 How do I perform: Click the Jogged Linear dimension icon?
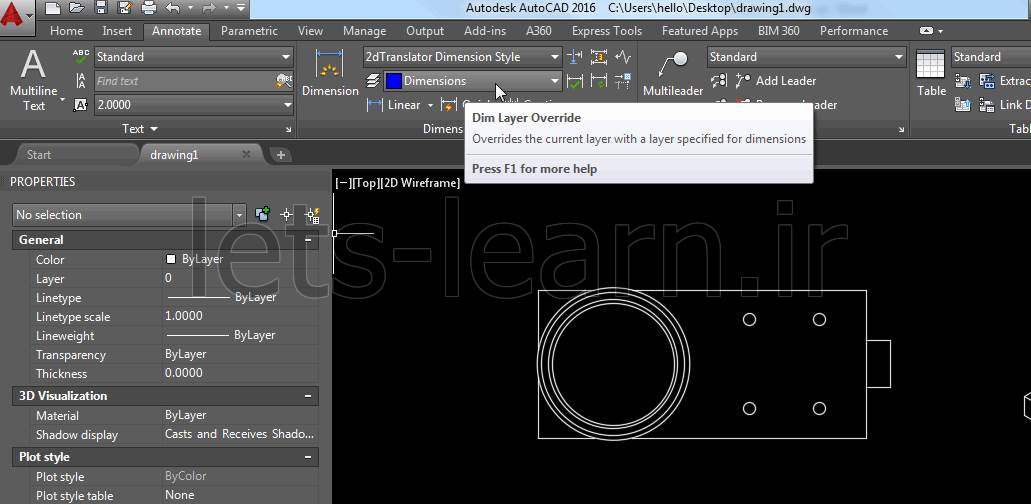pyautogui.click(x=623, y=57)
